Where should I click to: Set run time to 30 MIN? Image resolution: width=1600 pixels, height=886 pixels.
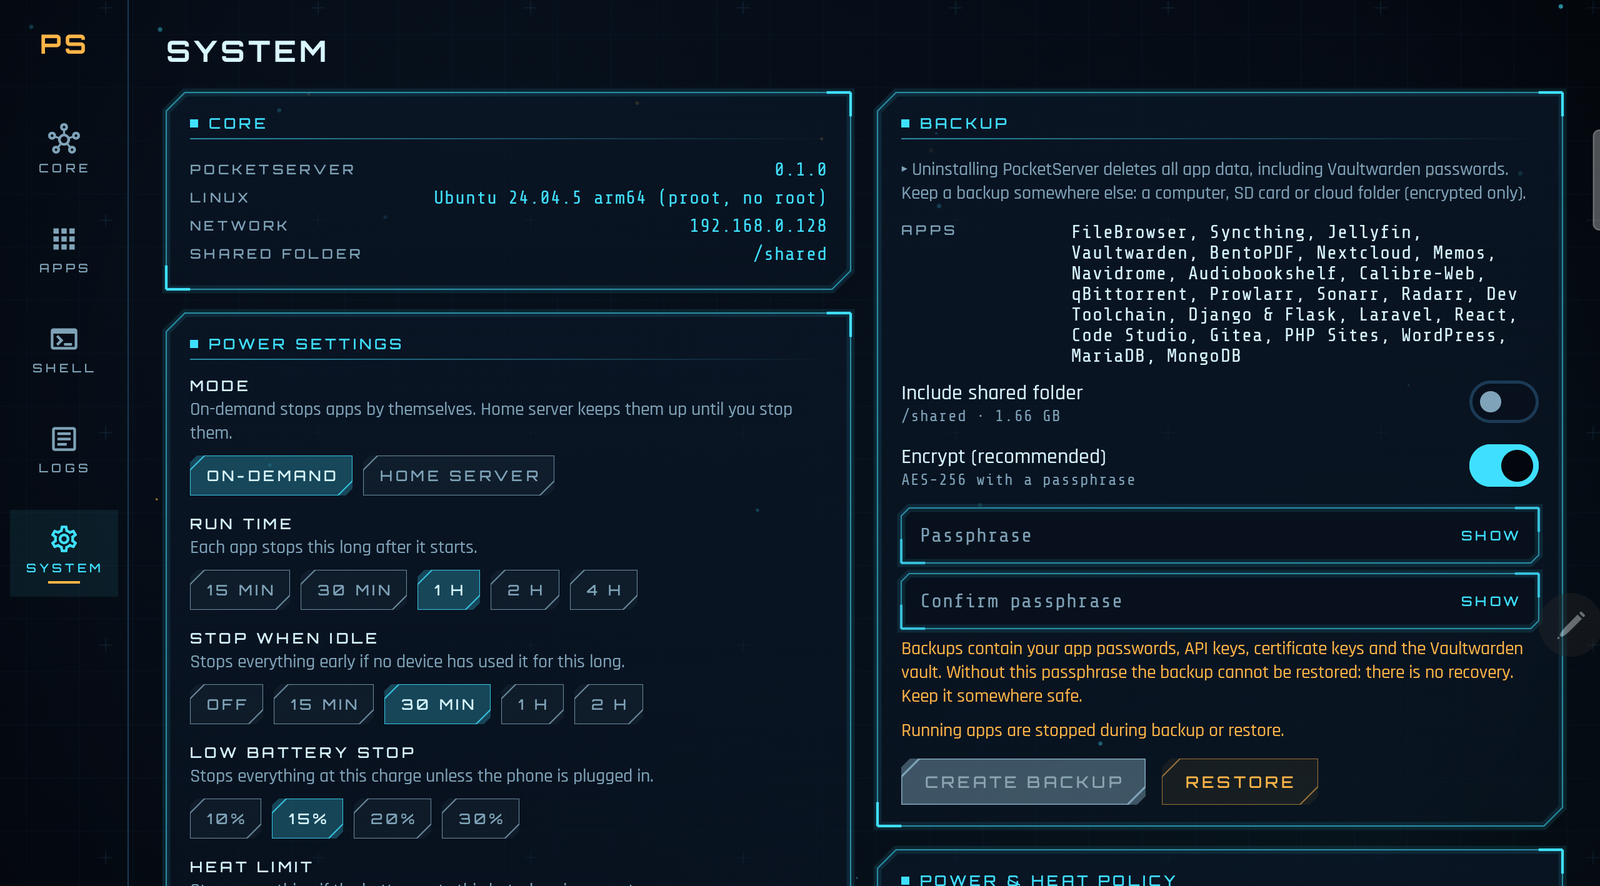[x=354, y=590]
